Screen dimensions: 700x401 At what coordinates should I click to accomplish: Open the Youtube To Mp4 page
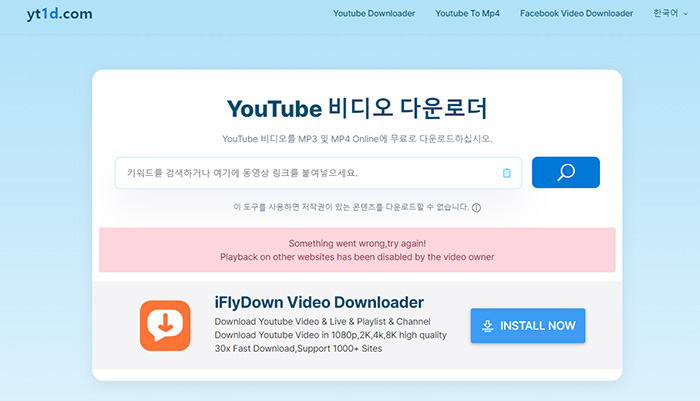coord(467,13)
